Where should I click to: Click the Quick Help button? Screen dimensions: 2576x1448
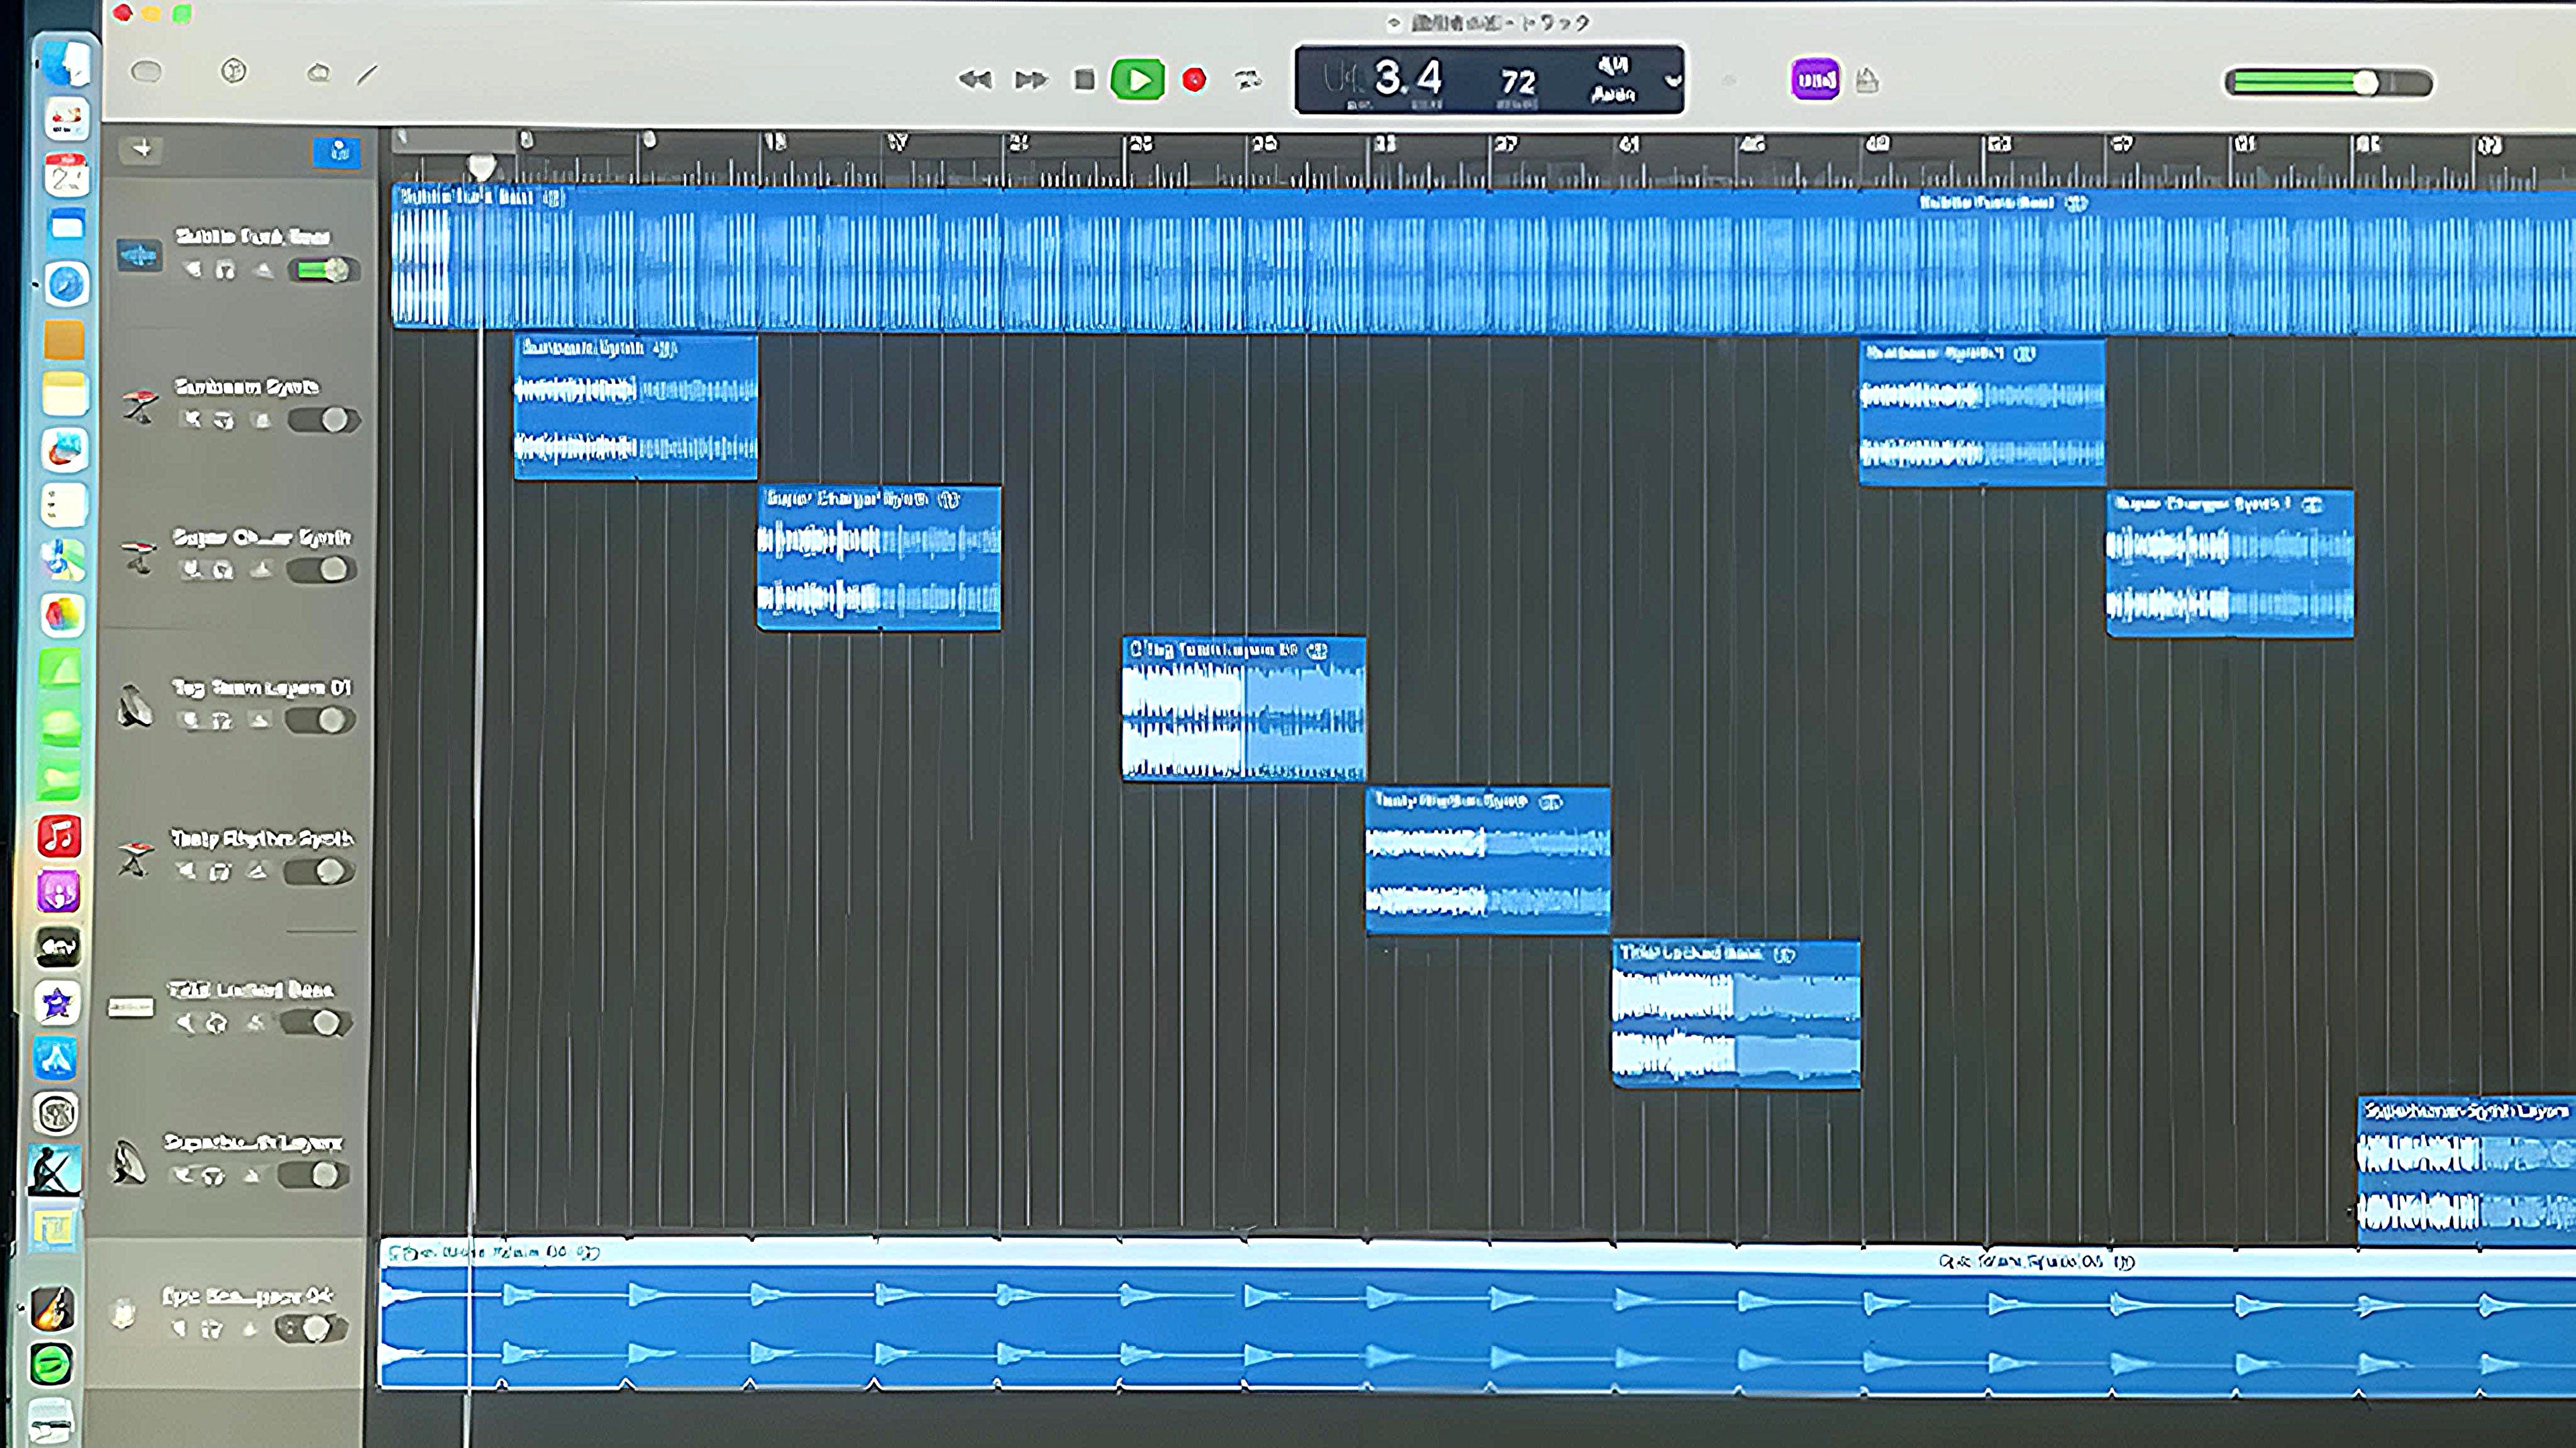pyautogui.click(x=234, y=72)
